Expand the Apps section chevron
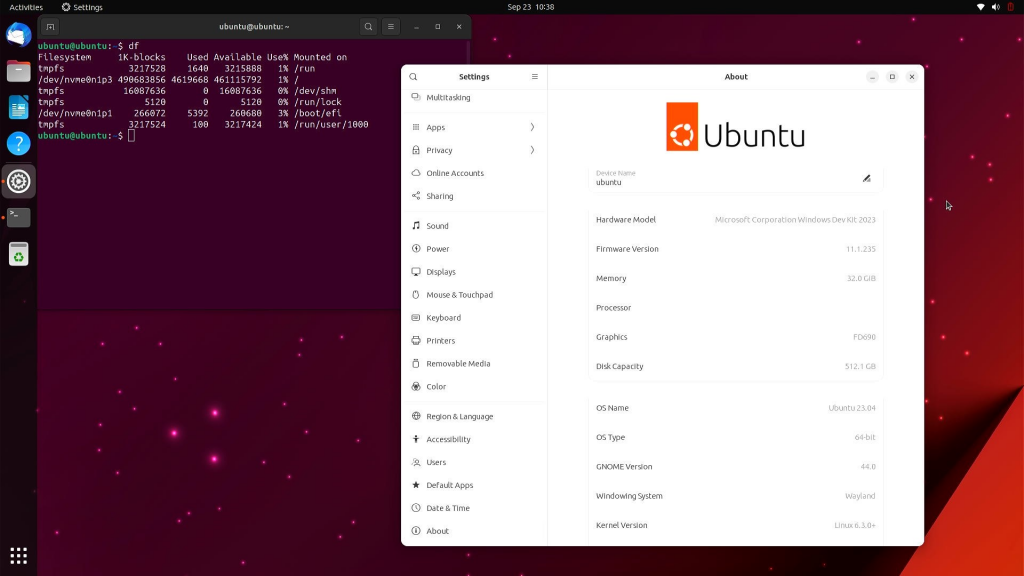The image size is (1024, 576). (x=532, y=127)
